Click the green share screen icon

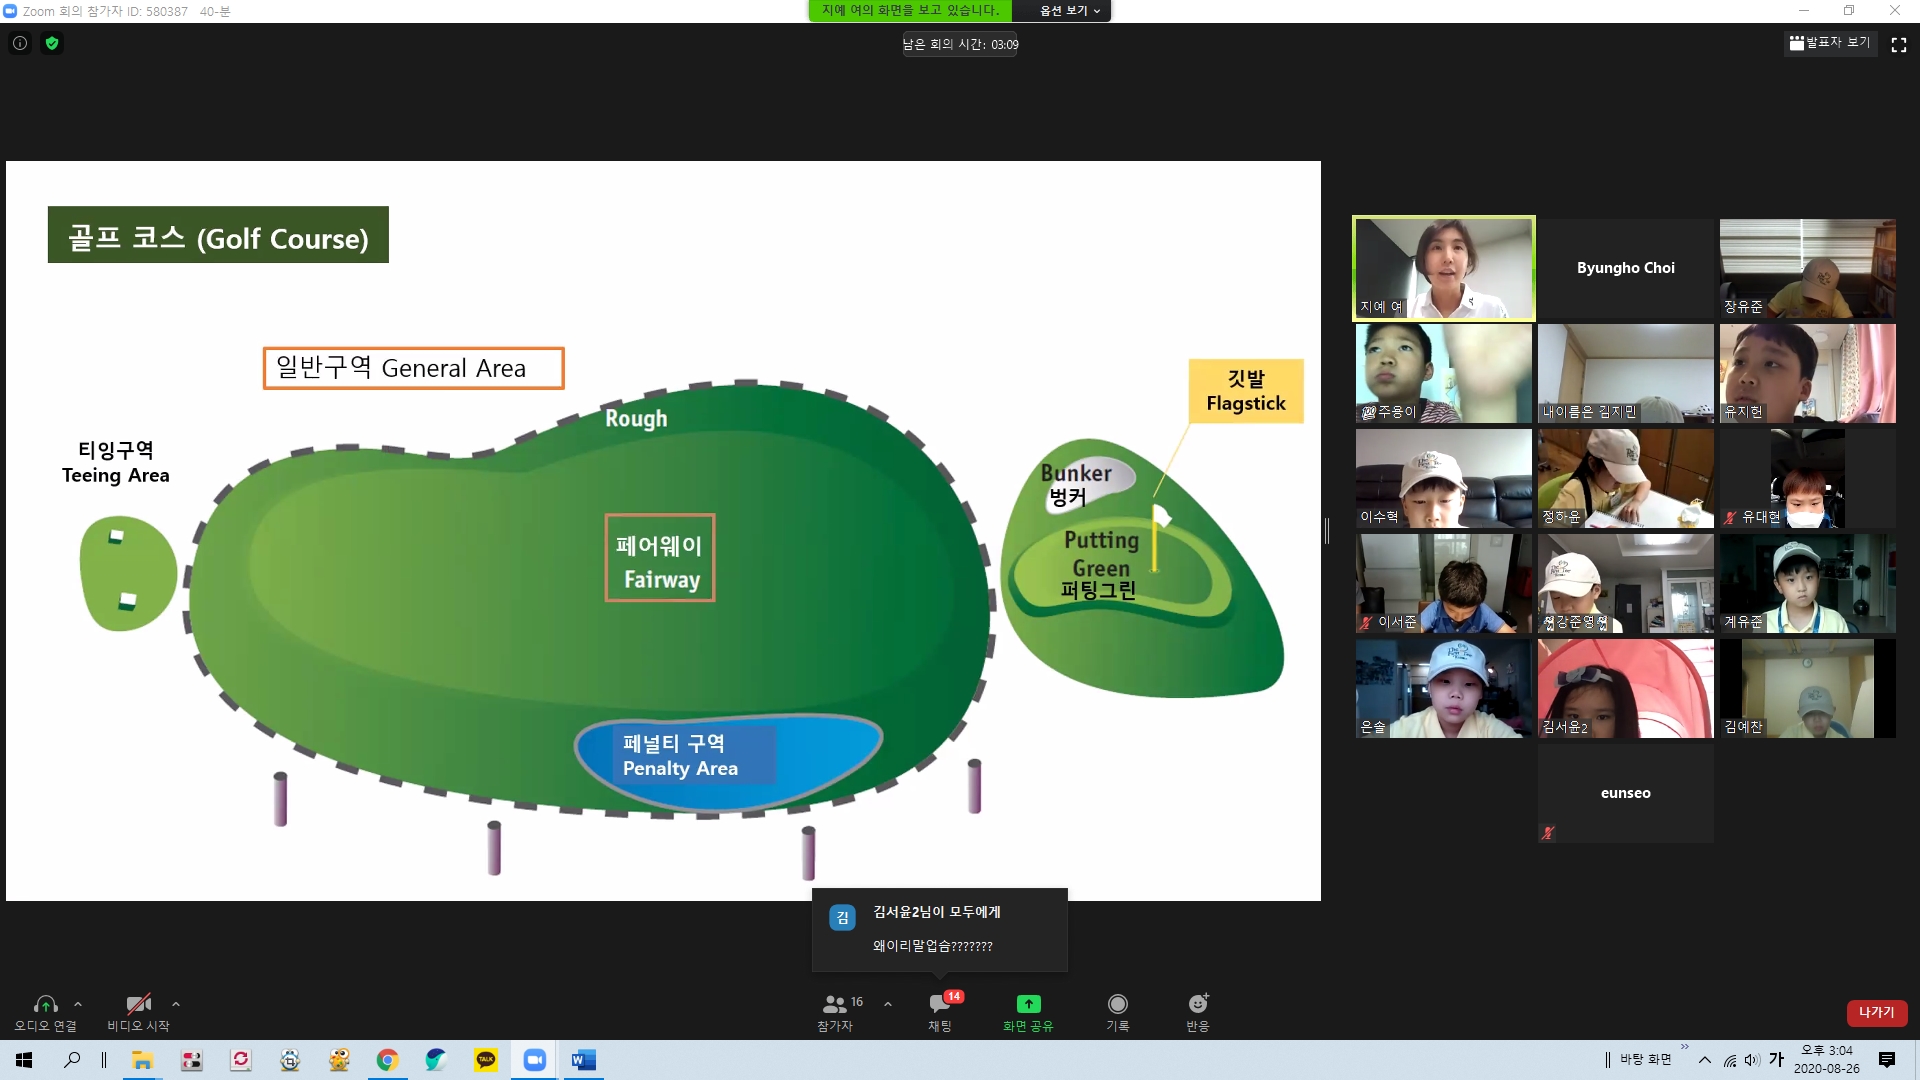click(1028, 1004)
